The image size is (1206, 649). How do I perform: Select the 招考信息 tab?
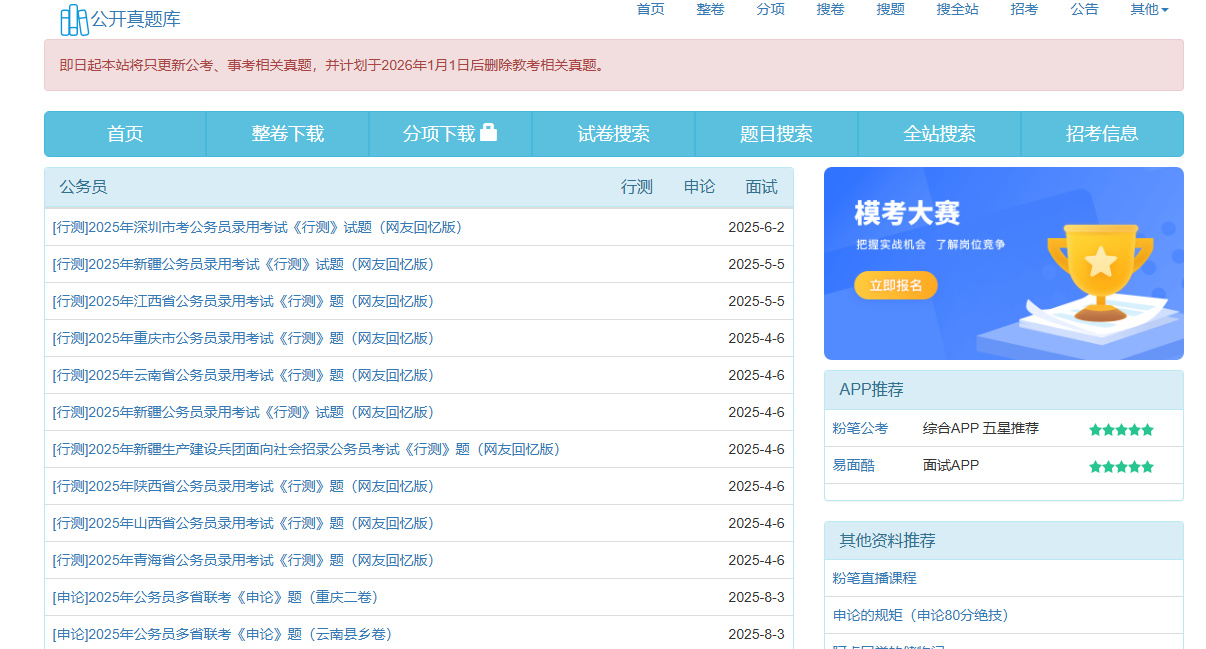coord(1102,134)
